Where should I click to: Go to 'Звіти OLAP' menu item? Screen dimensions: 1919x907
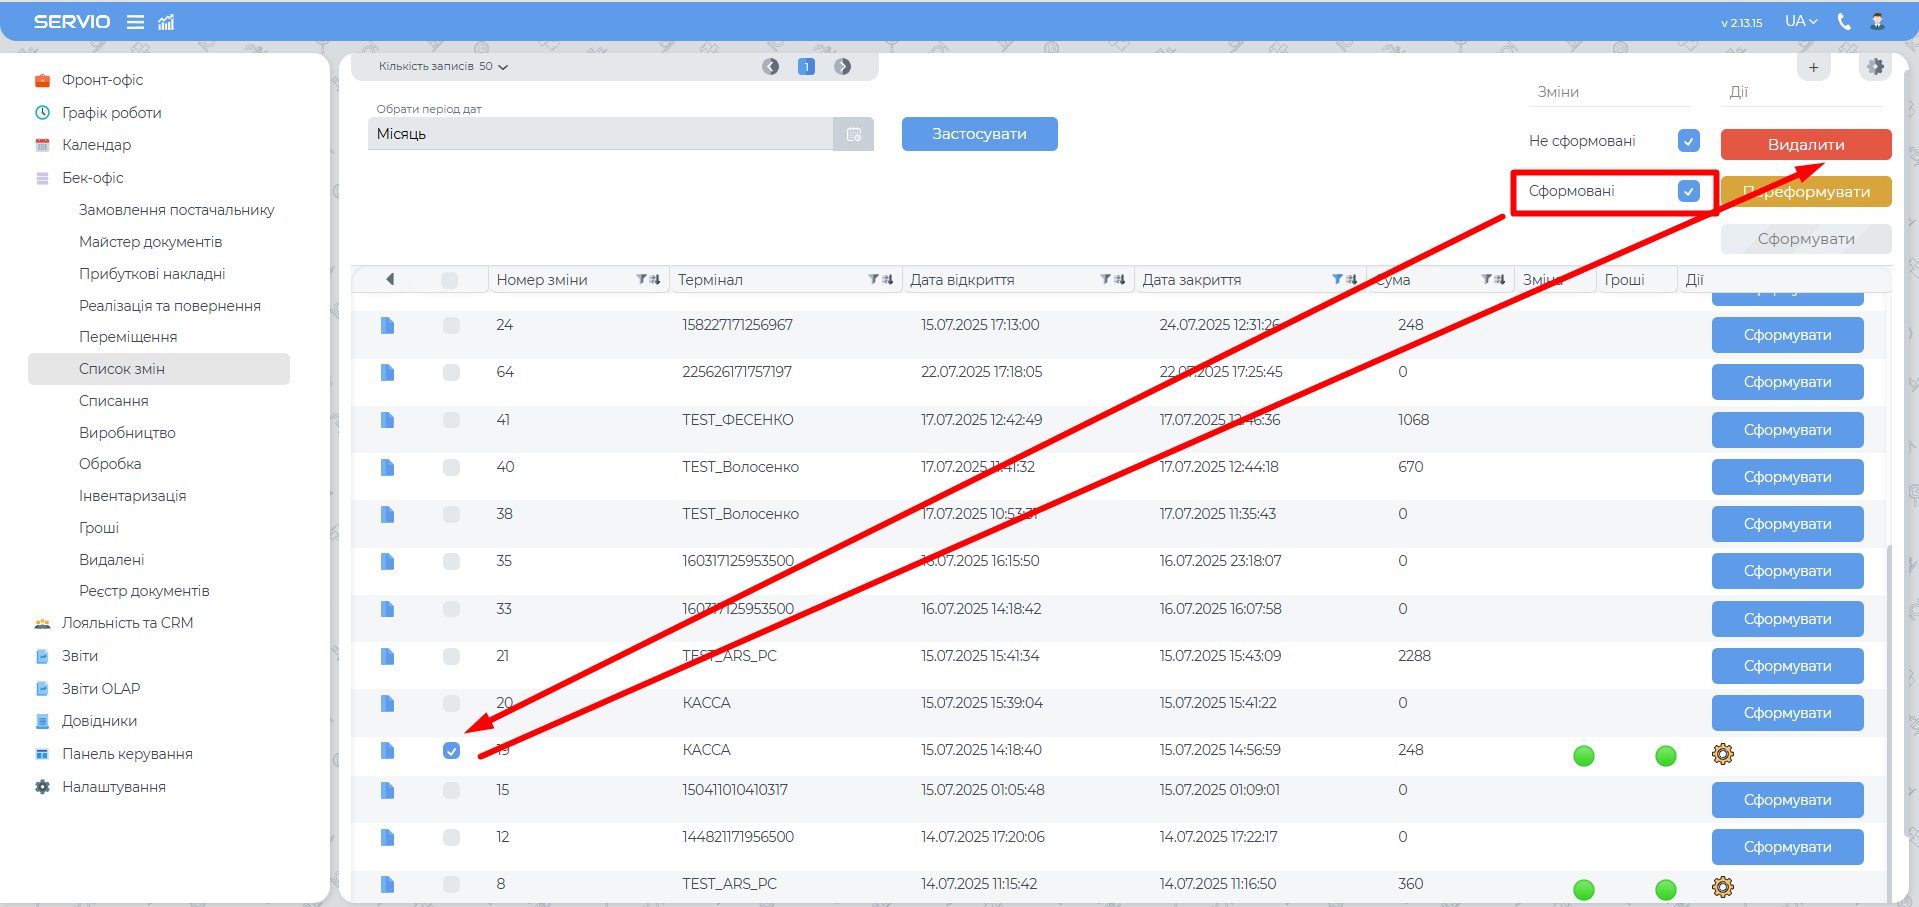pos(101,689)
